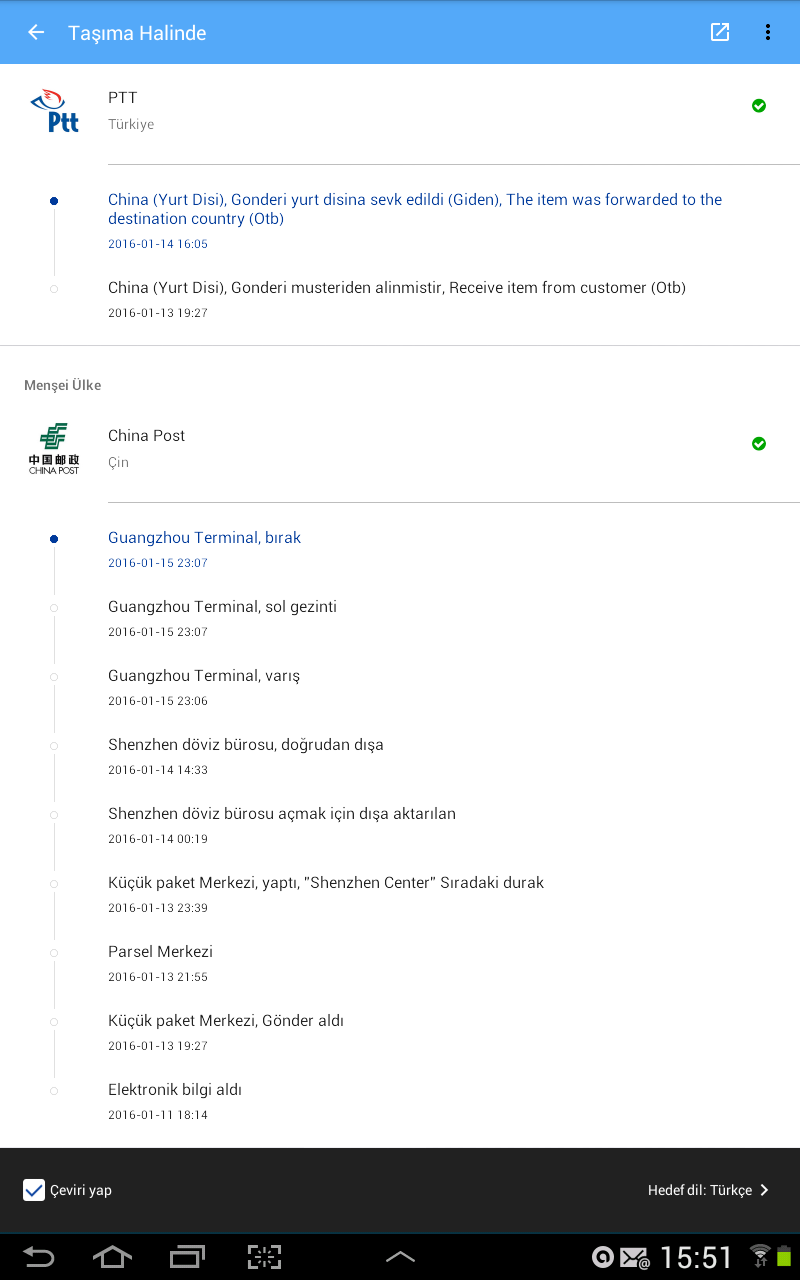
Task: Uncheck the Çeviri yap checkbox
Action: (x=34, y=1190)
